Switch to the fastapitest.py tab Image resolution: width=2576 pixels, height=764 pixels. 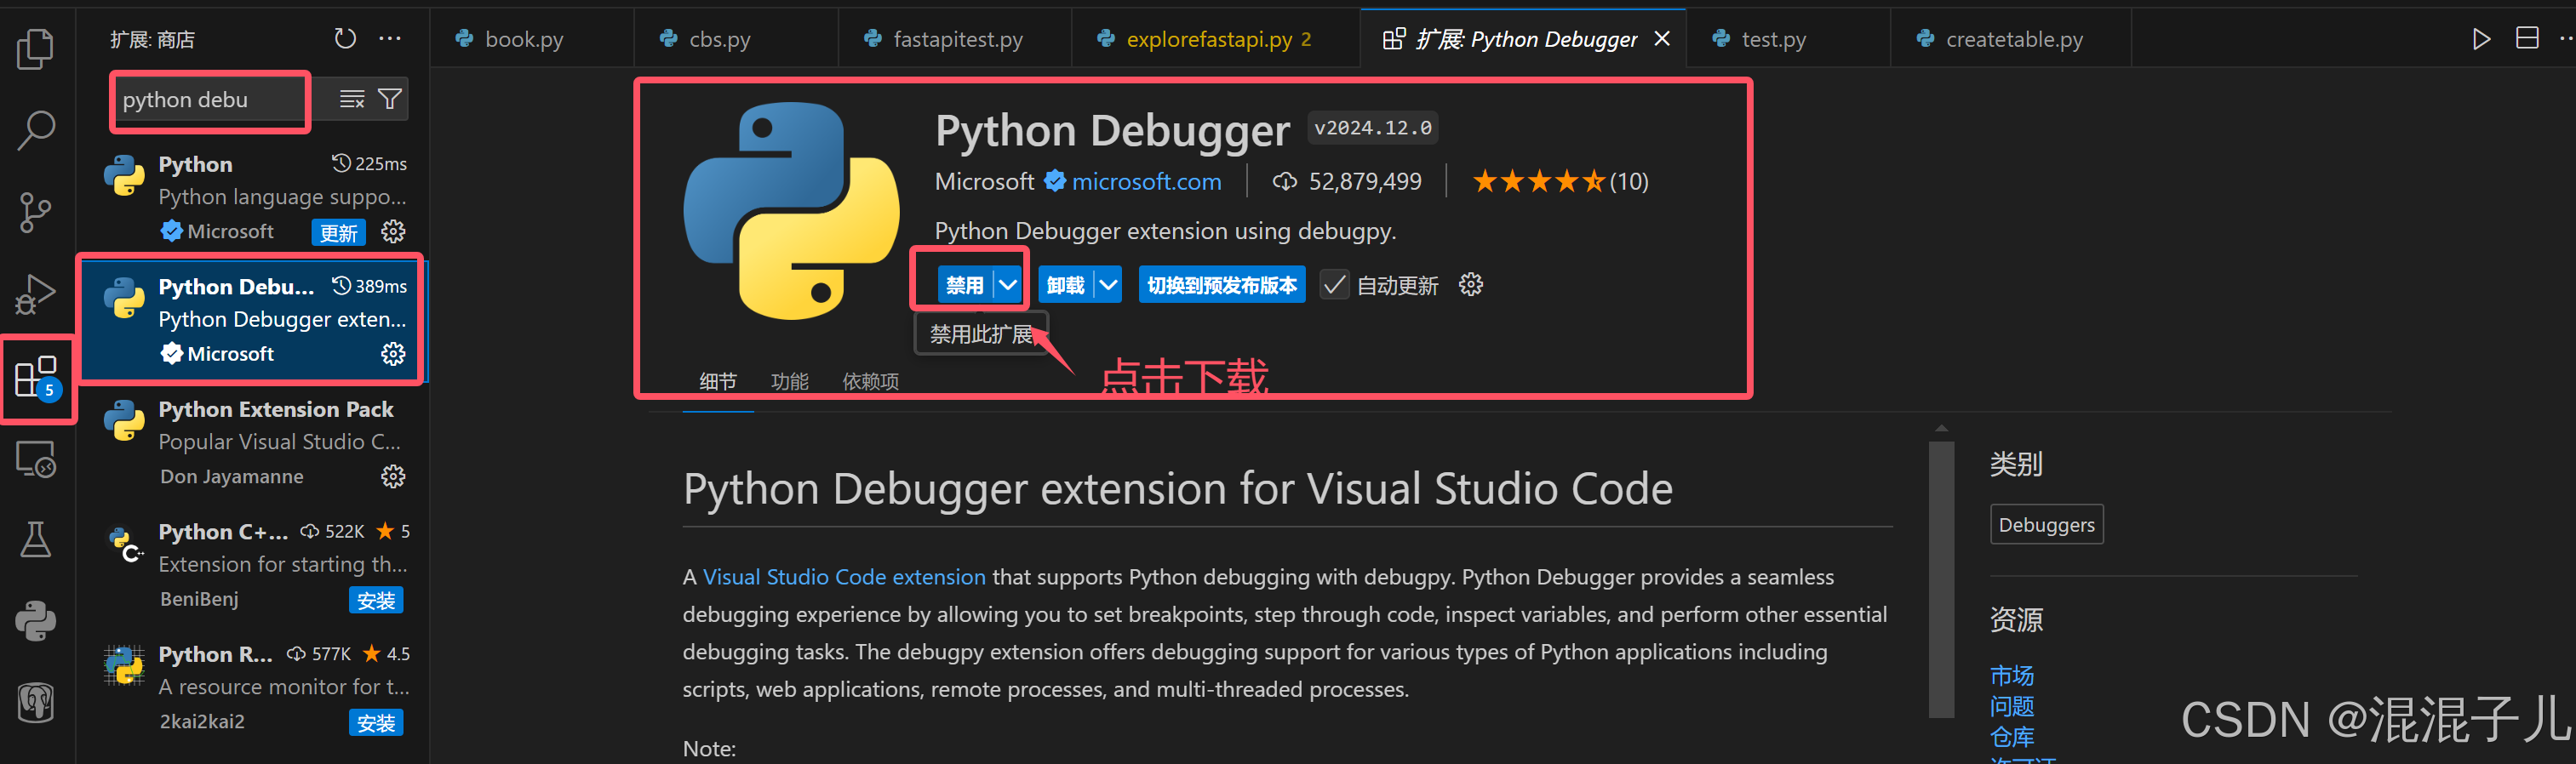[x=944, y=39]
